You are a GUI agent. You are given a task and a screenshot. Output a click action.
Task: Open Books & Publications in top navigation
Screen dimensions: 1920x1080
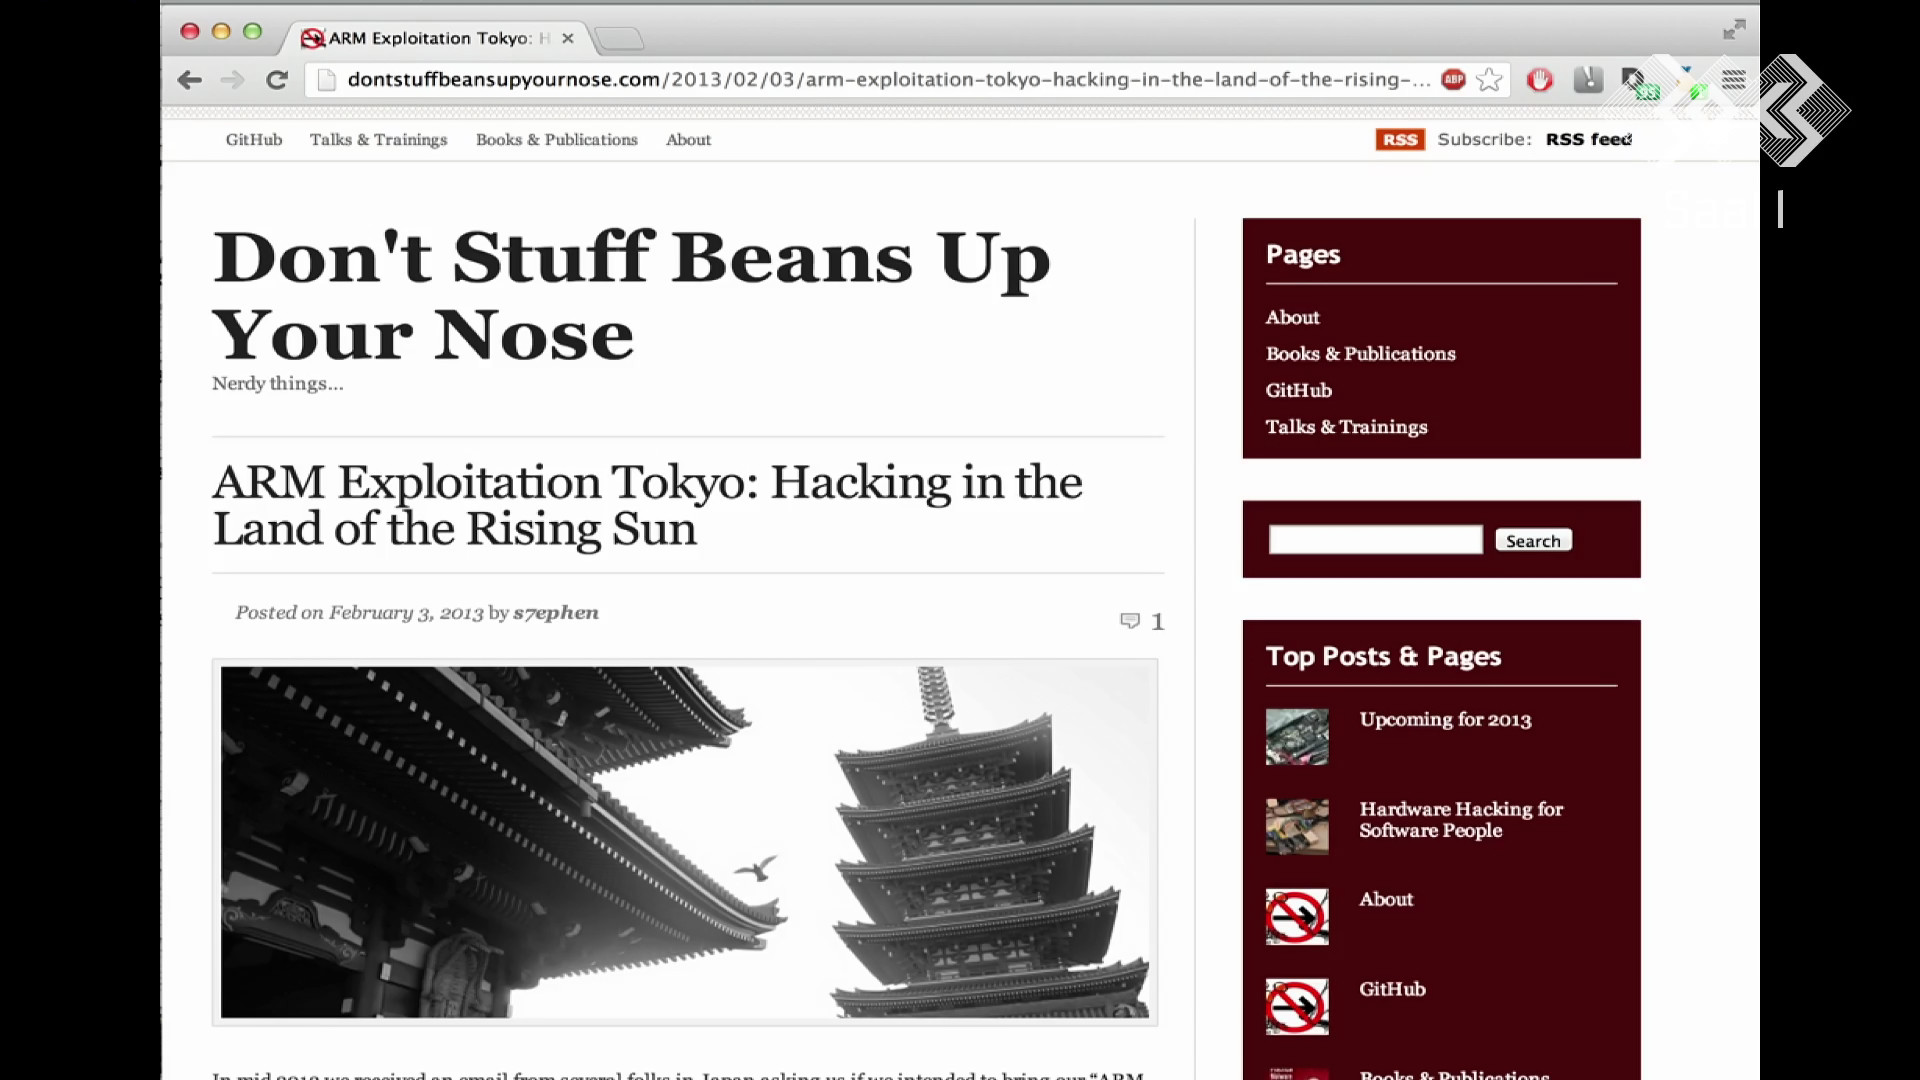557,140
